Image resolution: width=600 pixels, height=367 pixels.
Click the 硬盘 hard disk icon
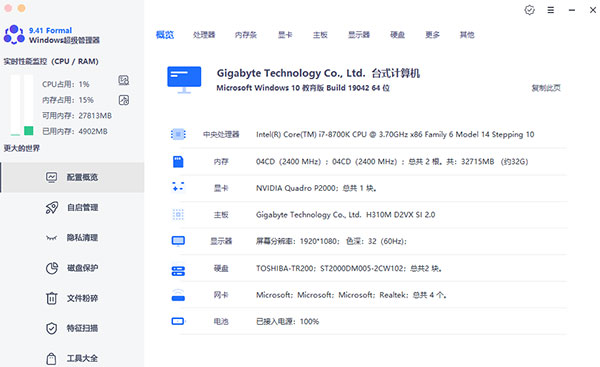pos(178,271)
